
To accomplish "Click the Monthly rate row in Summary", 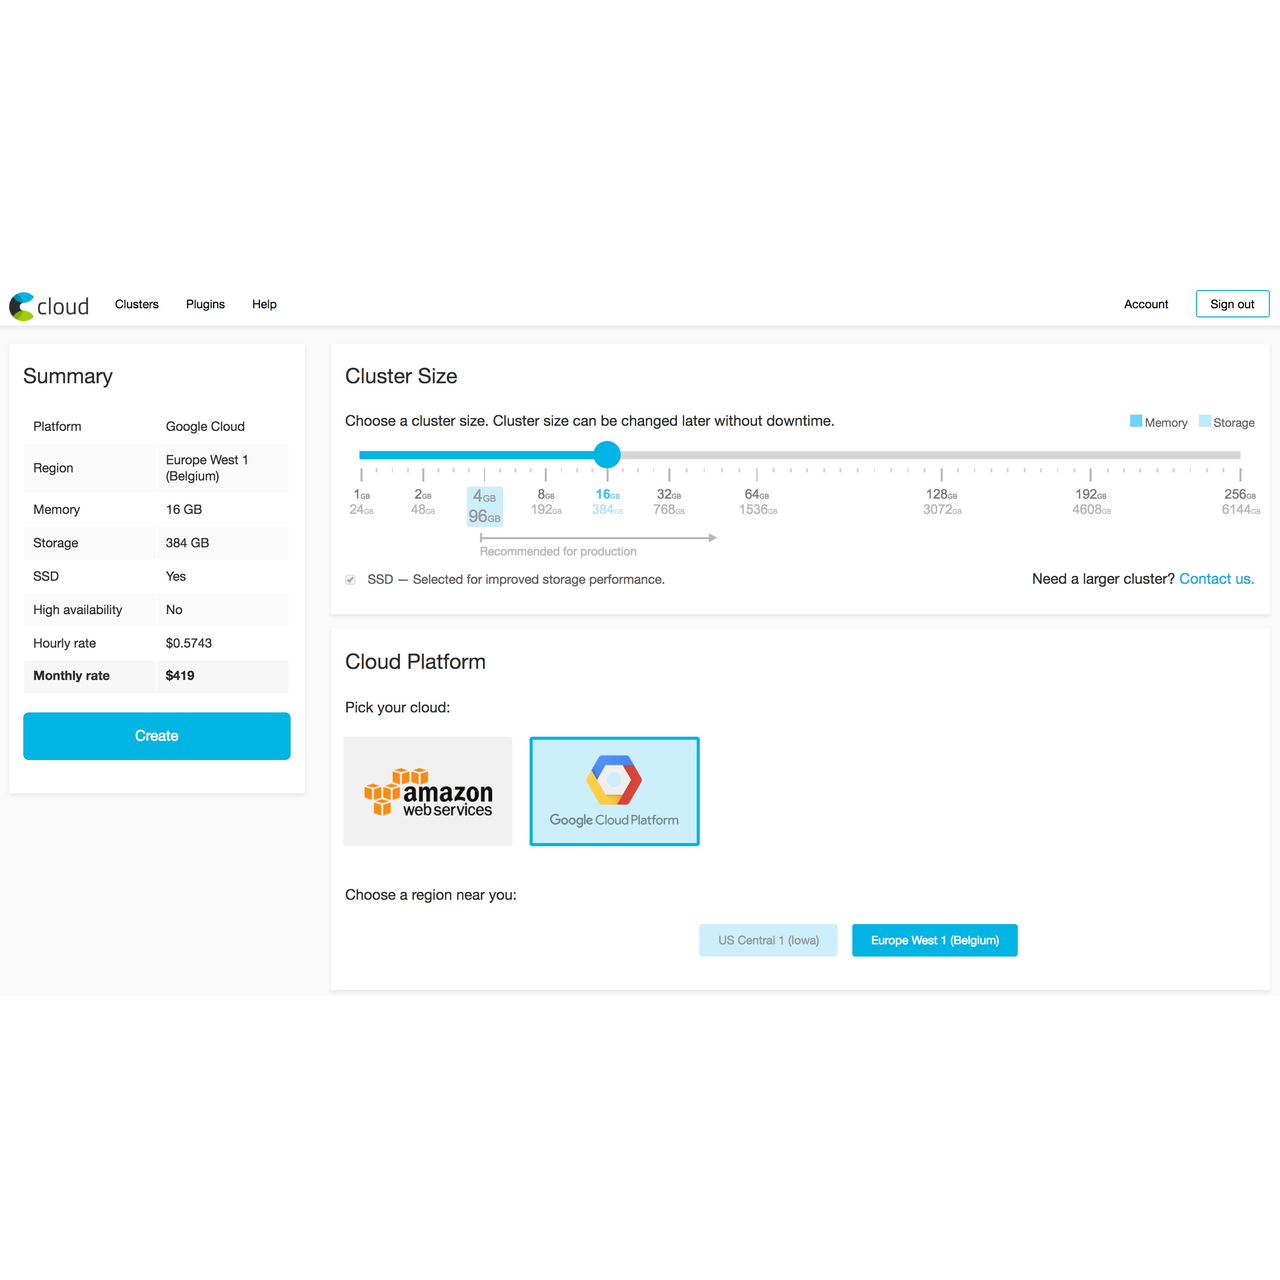I will (x=156, y=676).
